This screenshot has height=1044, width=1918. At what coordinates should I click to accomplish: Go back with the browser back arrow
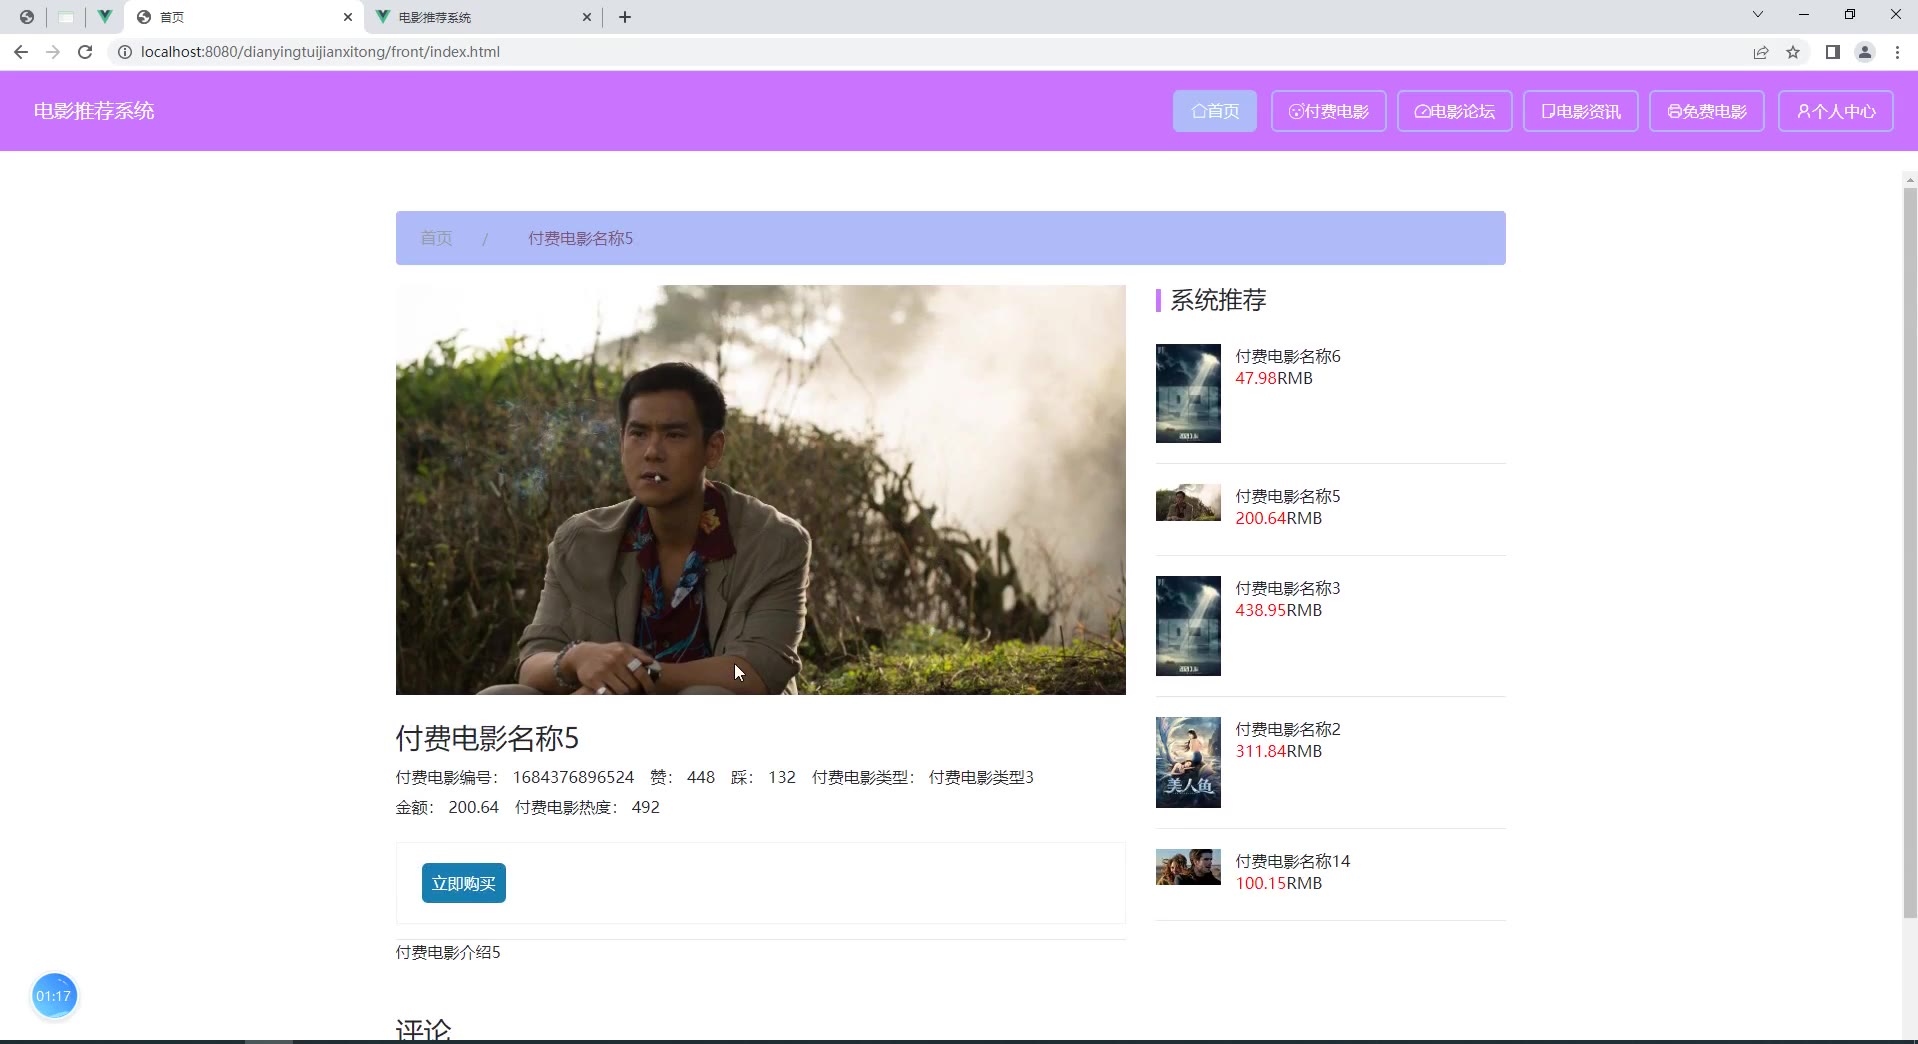click(21, 52)
